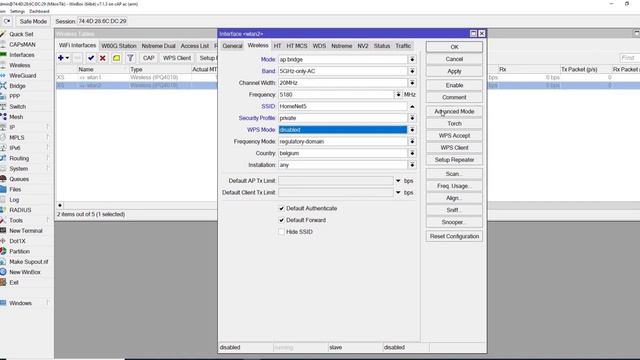Open the Queues sidebar entry
Image resolution: width=640 pixels, height=360 pixels.
click(x=19, y=179)
